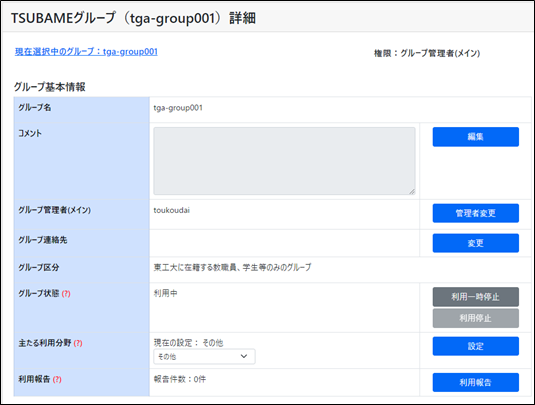Image resolution: width=535 pixels, height=405 pixels.
Task: Open the その他 usage field dropdown
Action: pos(204,357)
